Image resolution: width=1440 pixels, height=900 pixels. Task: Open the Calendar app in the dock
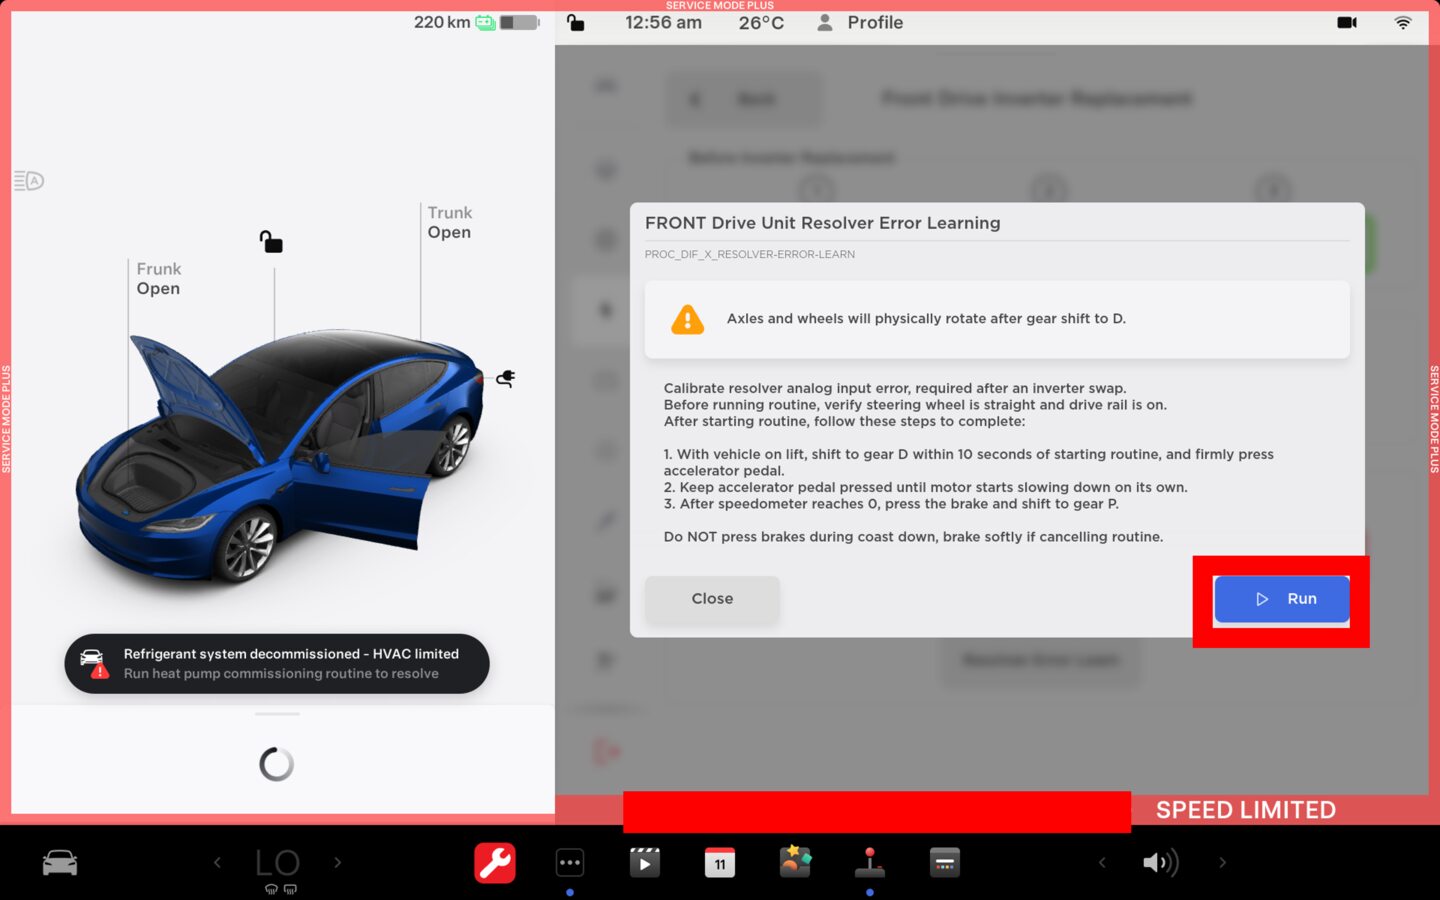pyautogui.click(x=720, y=863)
